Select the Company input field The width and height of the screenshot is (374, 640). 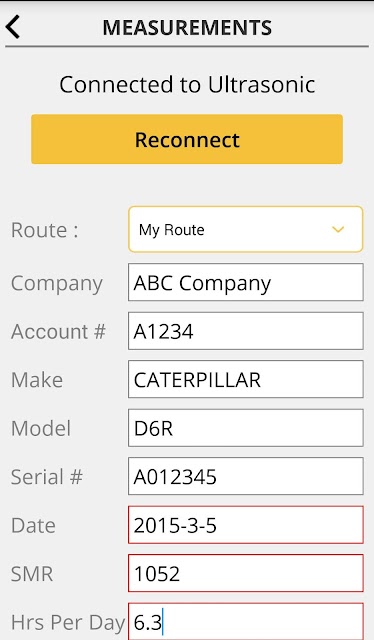click(x=245, y=282)
